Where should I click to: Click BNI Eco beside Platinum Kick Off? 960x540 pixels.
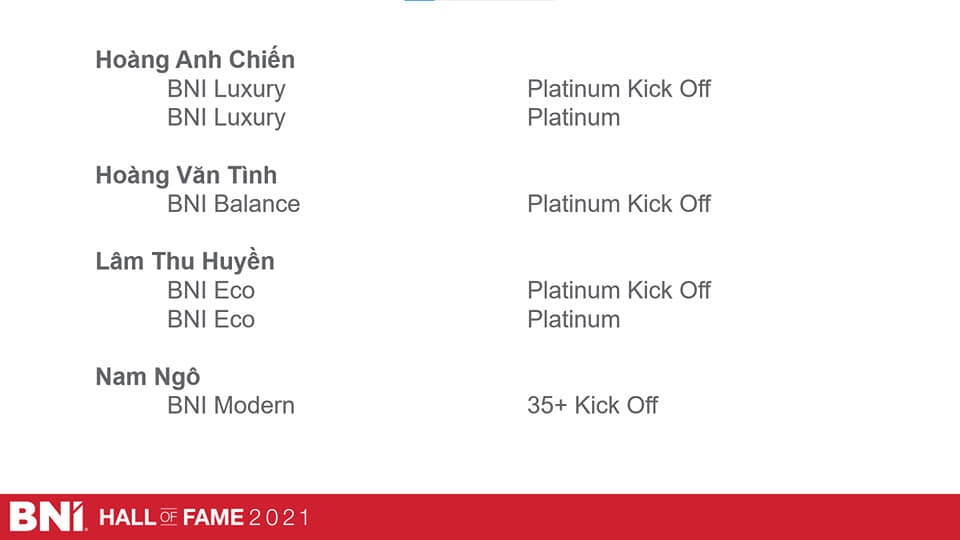[x=211, y=290]
